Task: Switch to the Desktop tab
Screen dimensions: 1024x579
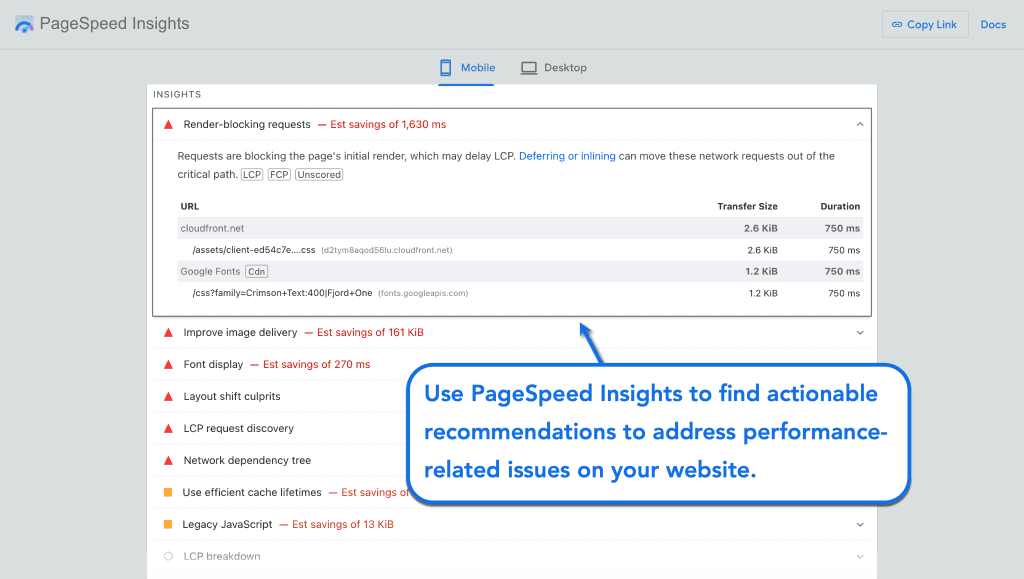Action: (x=554, y=68)
